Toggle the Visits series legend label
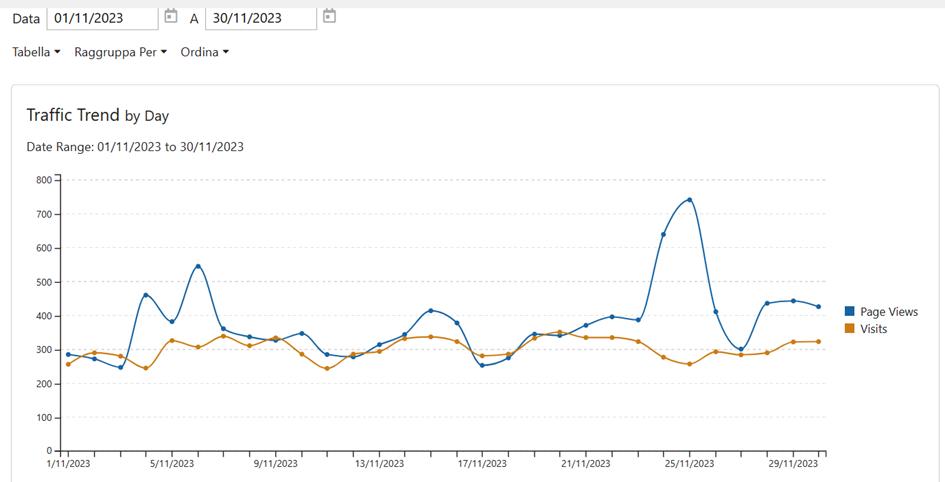The height and width of the screenshot is (482, 945). 873,328
